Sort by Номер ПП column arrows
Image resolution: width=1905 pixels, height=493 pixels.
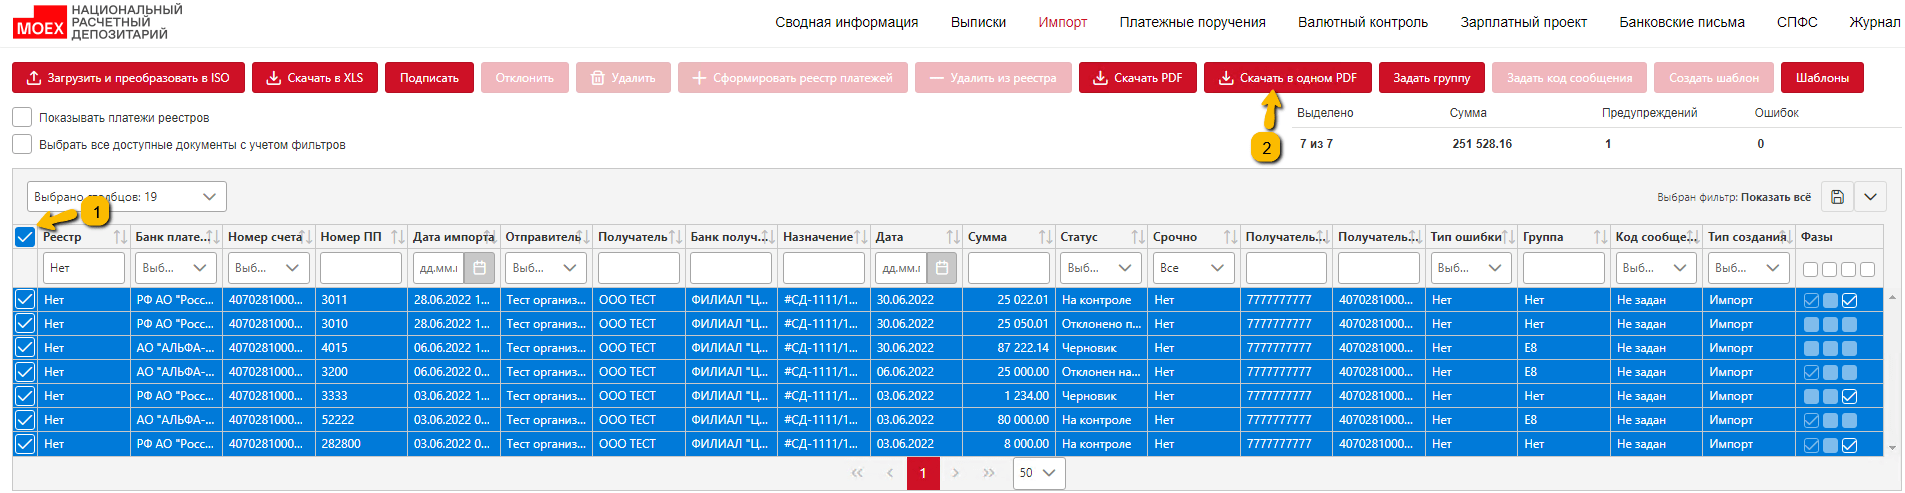(x=398, y=237)
